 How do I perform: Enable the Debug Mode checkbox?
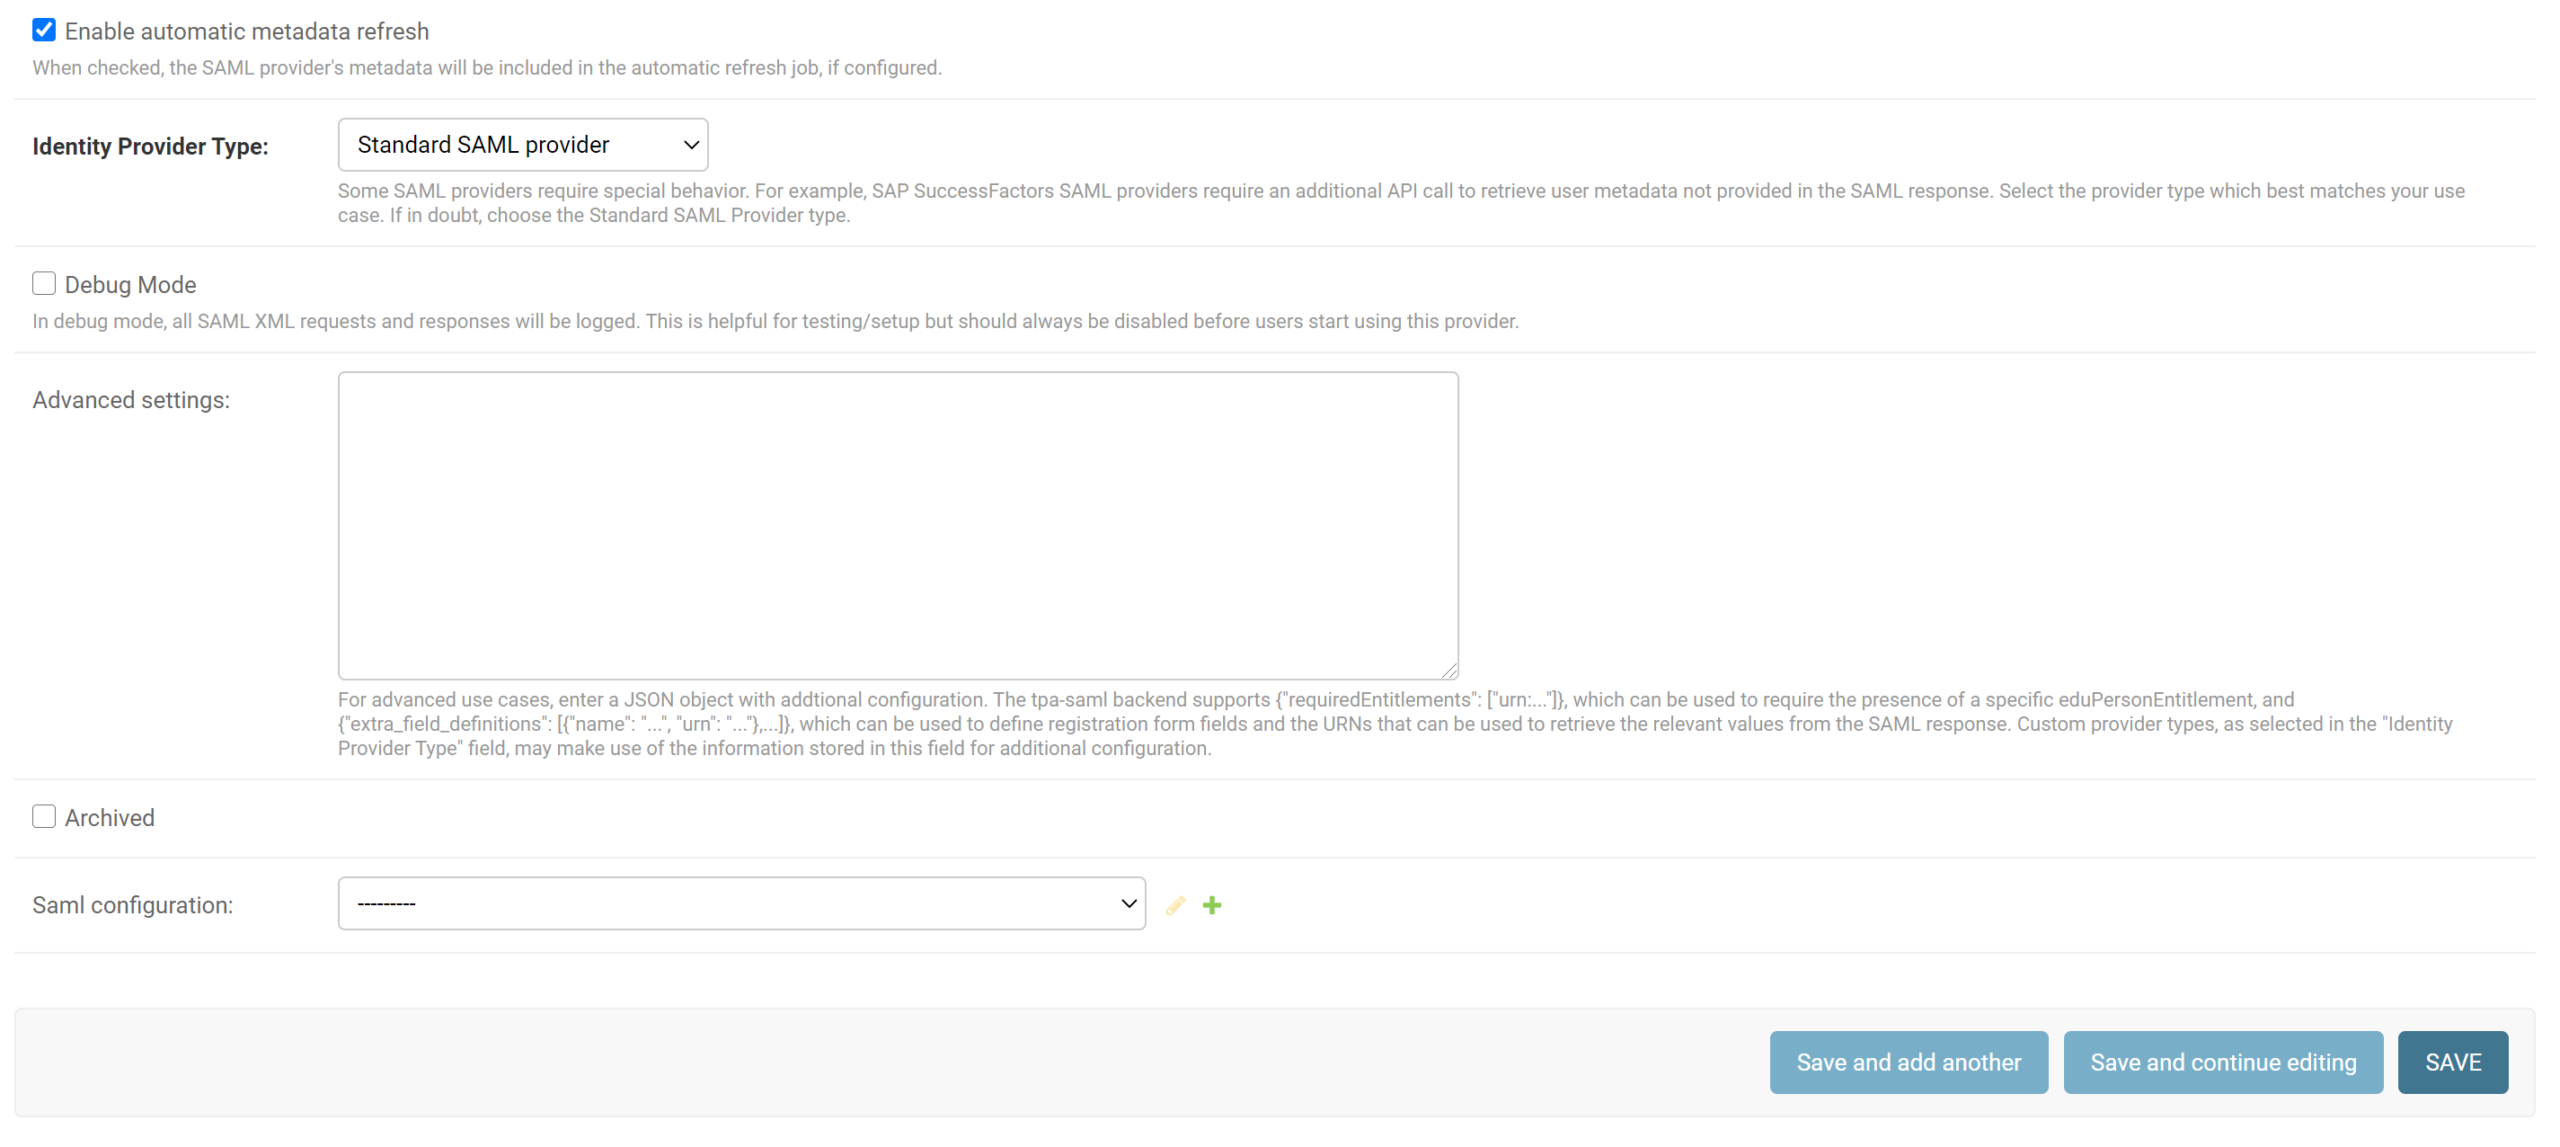pos(44,284)
